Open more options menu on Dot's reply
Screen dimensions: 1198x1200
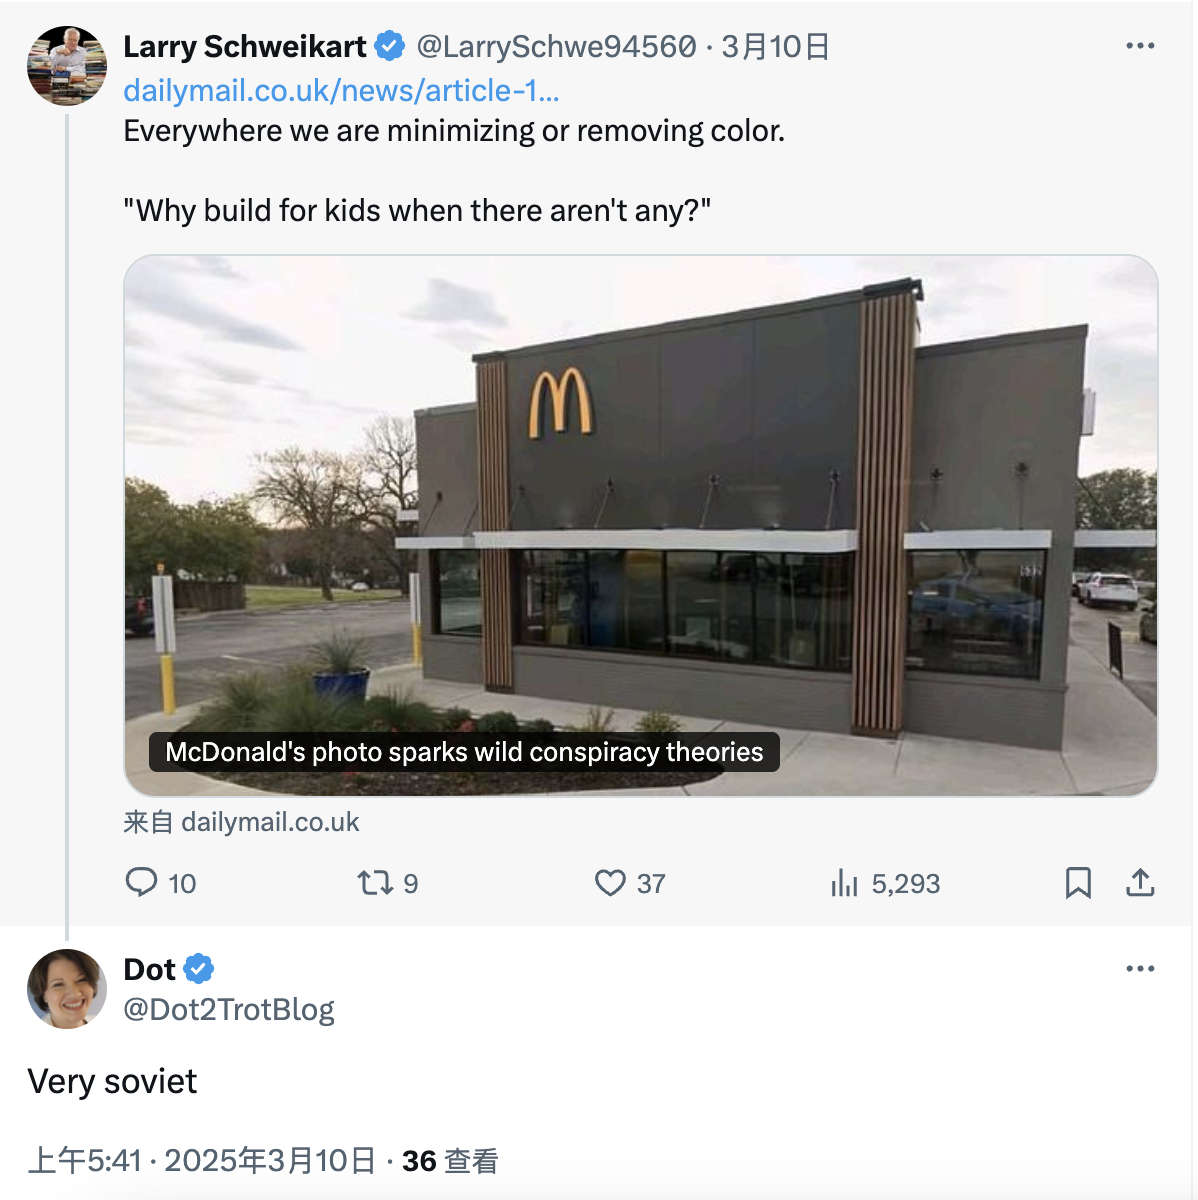(x=1140, y=968)
